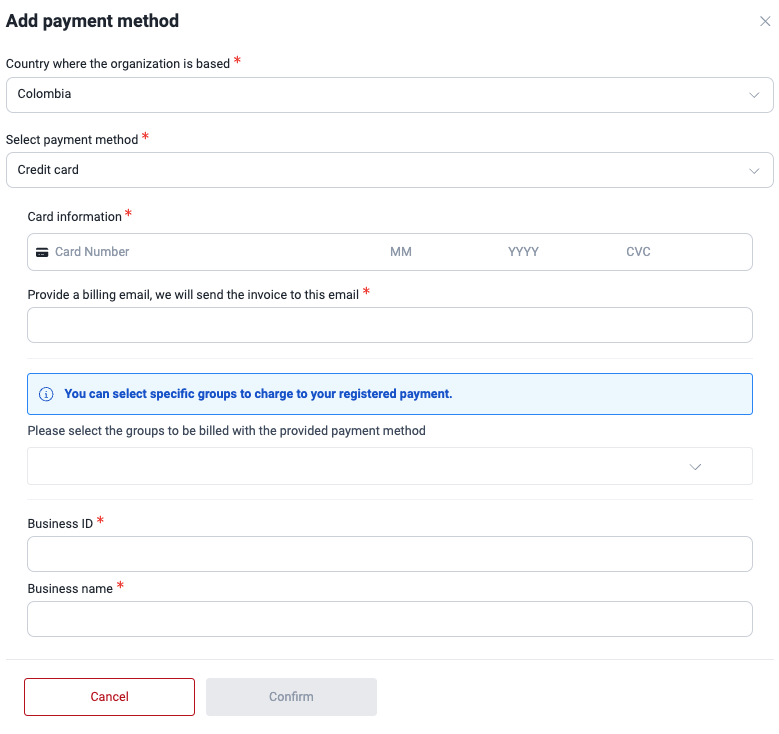Image resolution: width=779 pixels, height=734 pixels.
Task: Click the blue banner text about groups
Action: point(258,394)
